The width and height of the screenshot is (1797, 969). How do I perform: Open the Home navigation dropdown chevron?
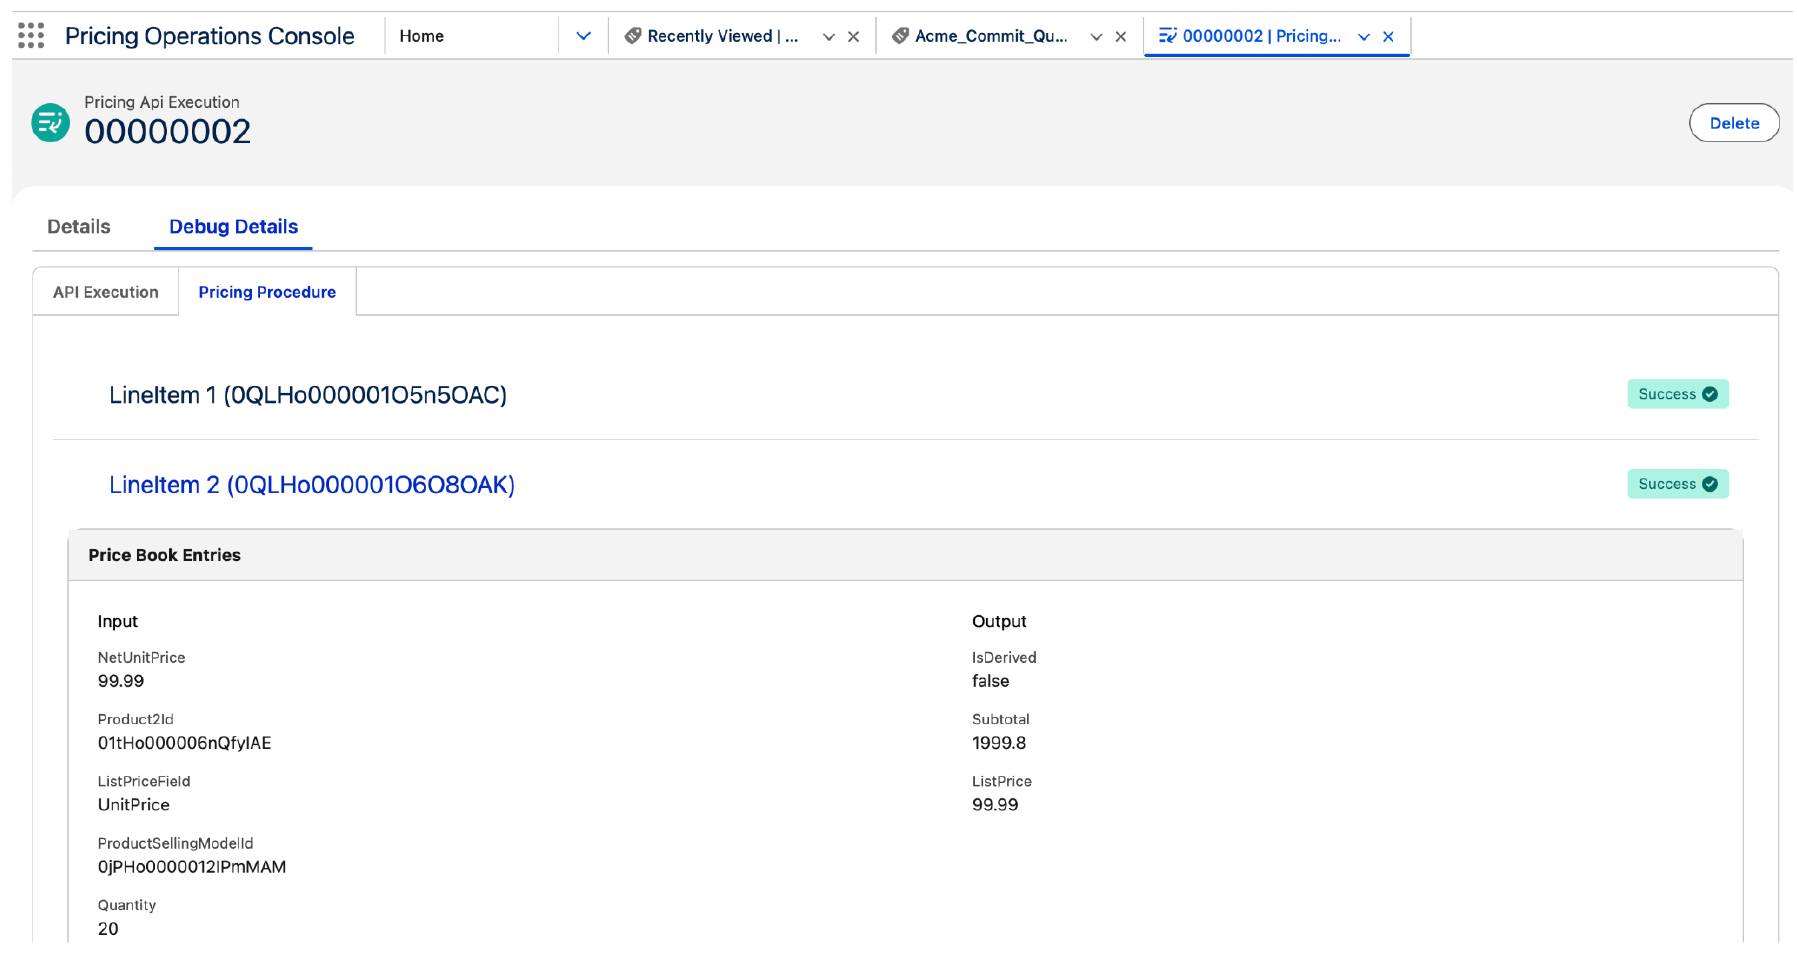(x=583, y=37)
